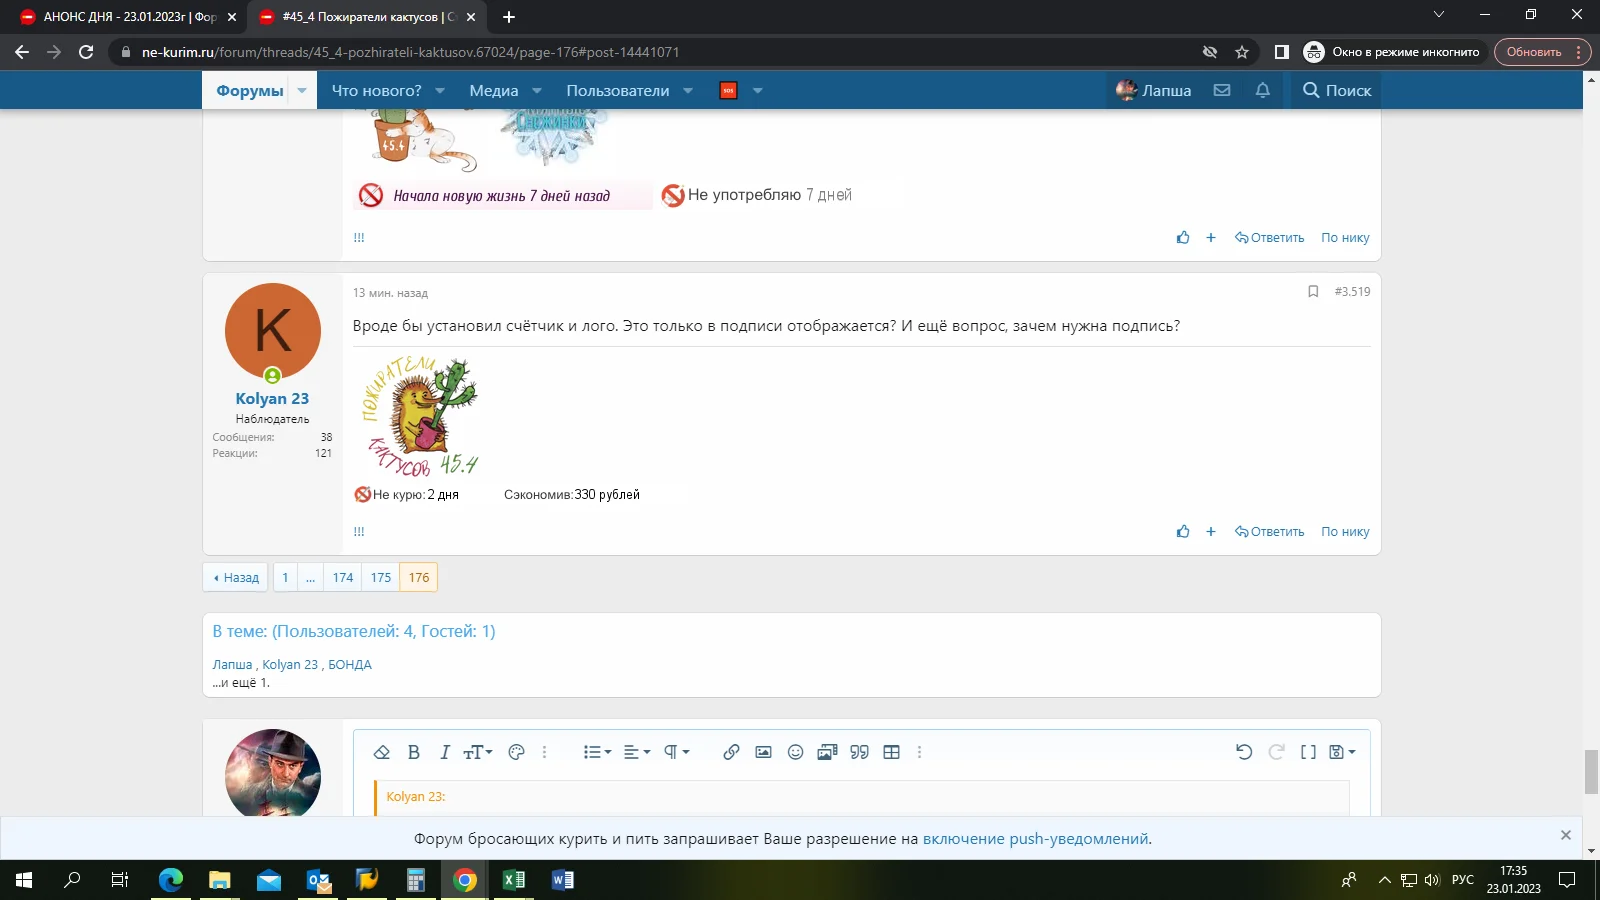
Task: Click the insert image icon in editor
Action: click(763, 752)
